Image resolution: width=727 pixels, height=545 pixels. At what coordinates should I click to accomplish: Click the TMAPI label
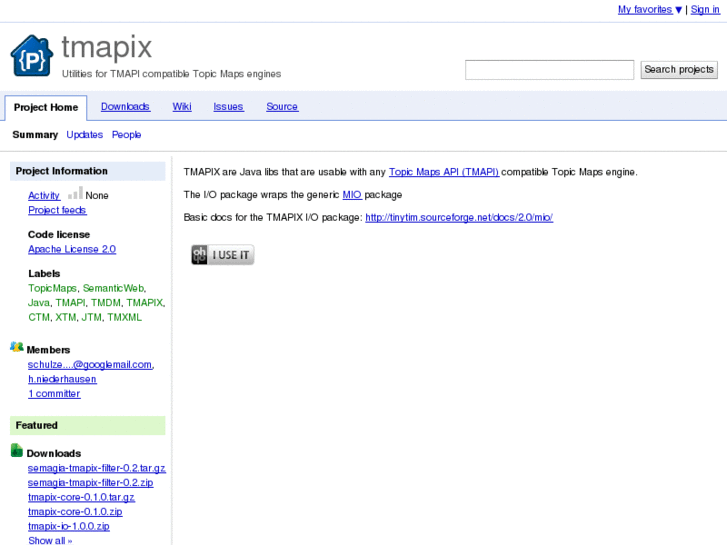point(70,303)
